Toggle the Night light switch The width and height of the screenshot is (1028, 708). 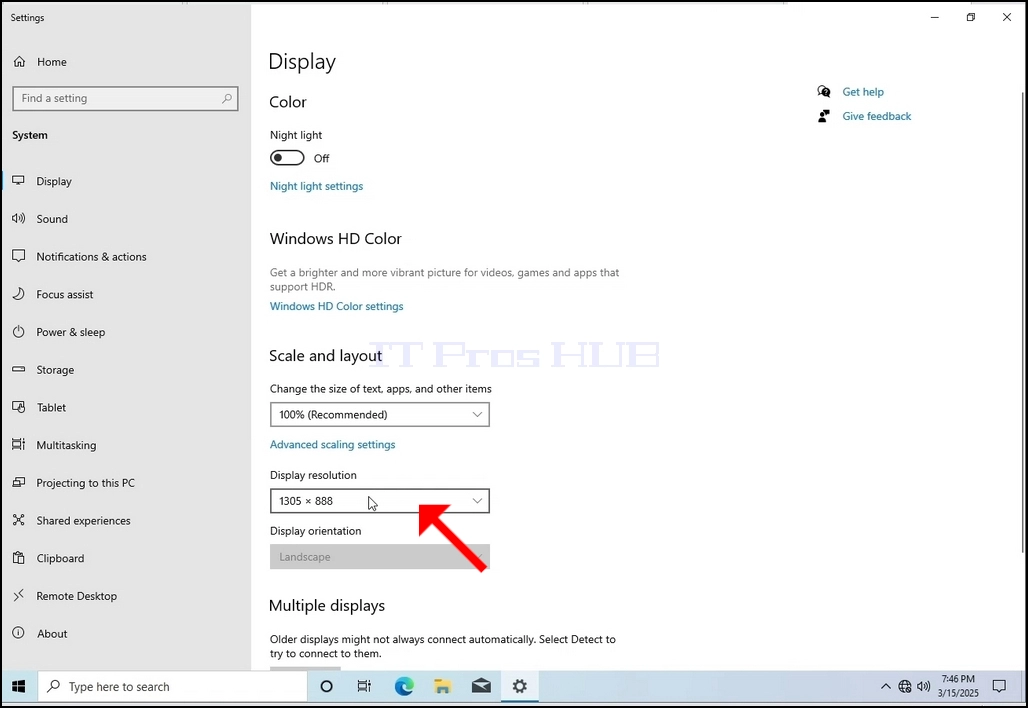pos(287,158)
